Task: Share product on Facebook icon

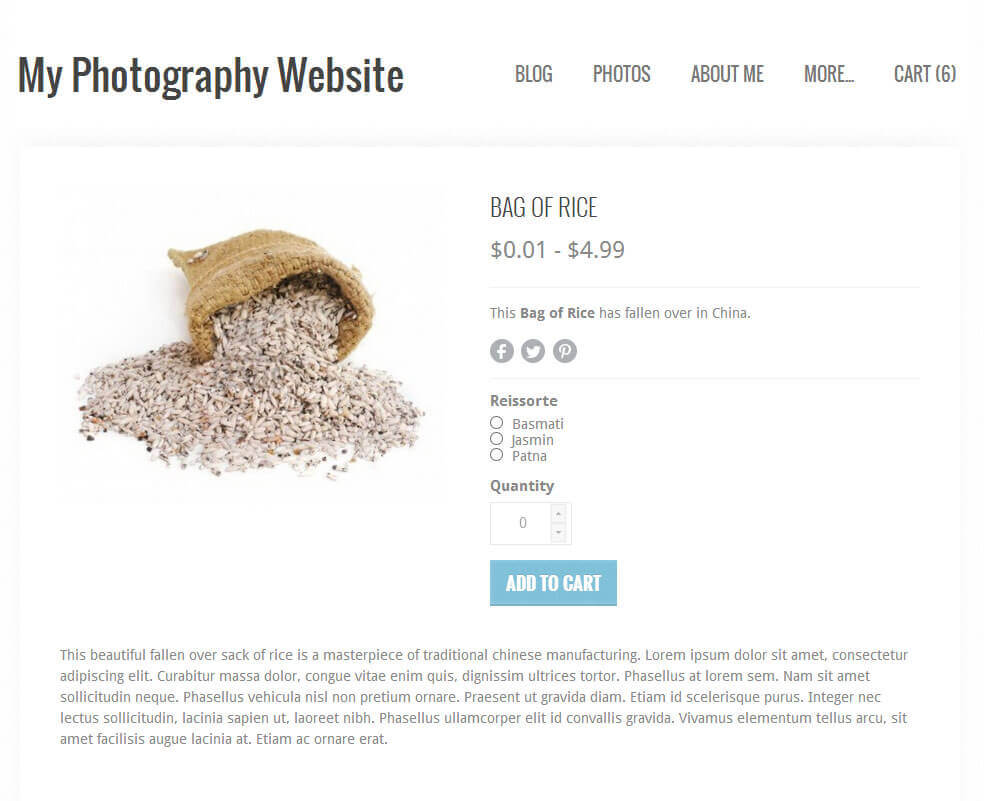Action: coord(501,351)
